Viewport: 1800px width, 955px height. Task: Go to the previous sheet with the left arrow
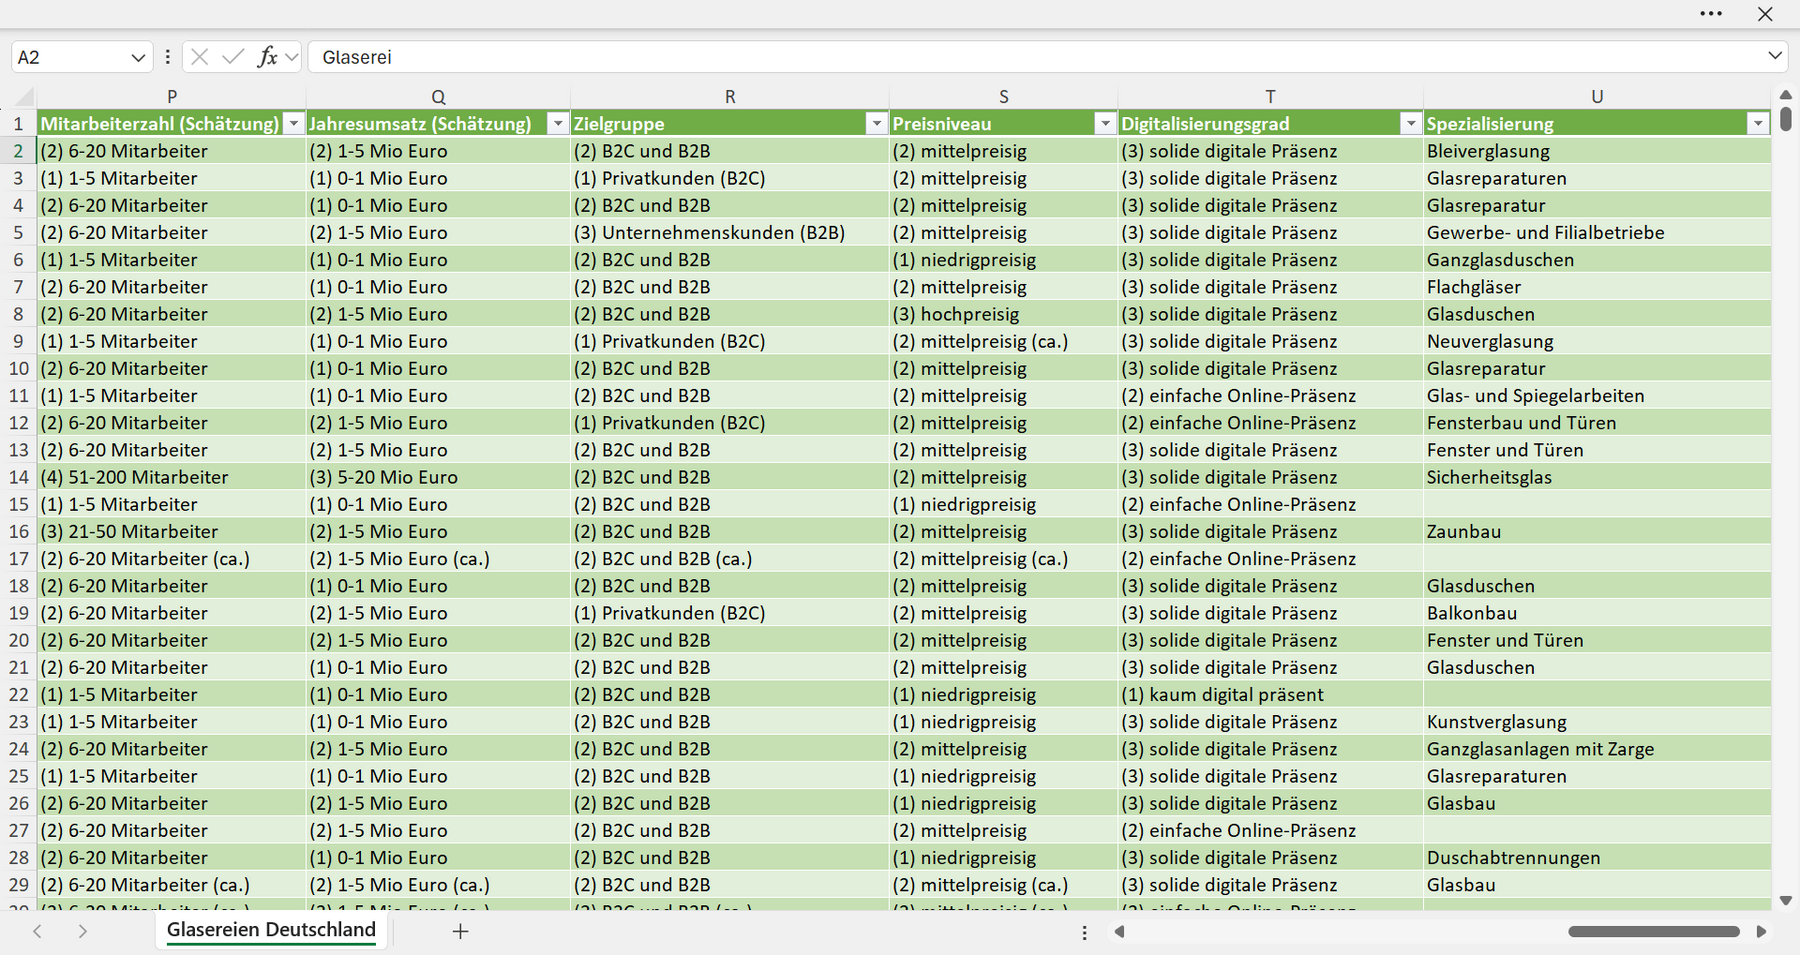click(37, 931)
